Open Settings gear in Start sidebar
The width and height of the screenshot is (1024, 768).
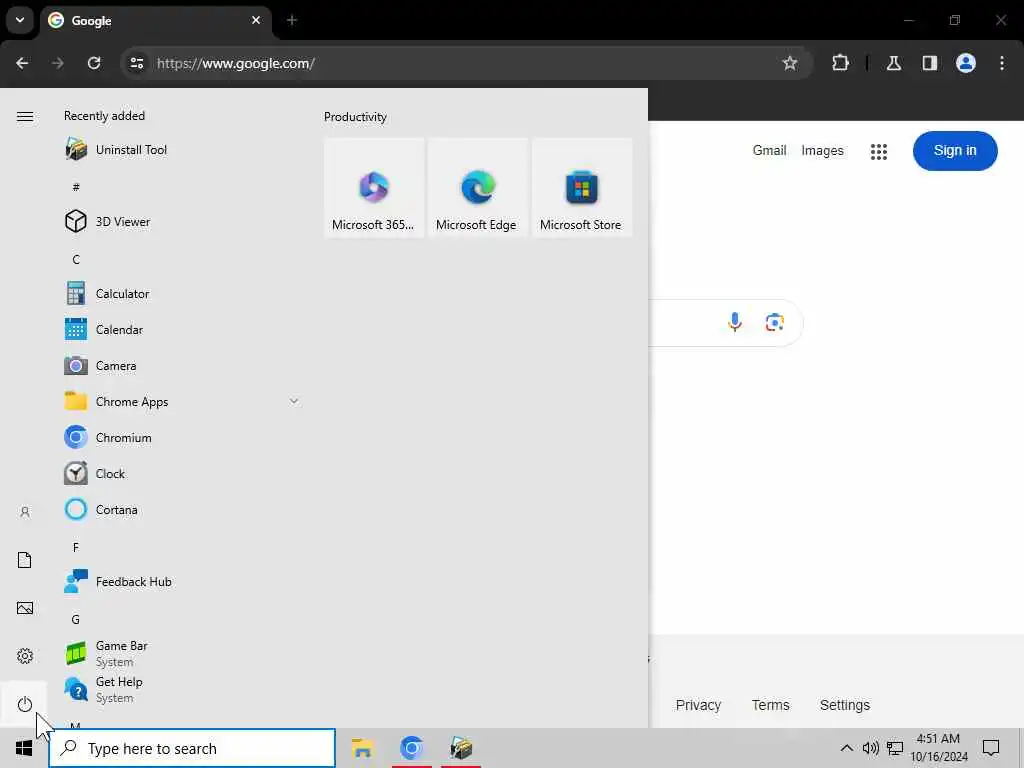24,656
